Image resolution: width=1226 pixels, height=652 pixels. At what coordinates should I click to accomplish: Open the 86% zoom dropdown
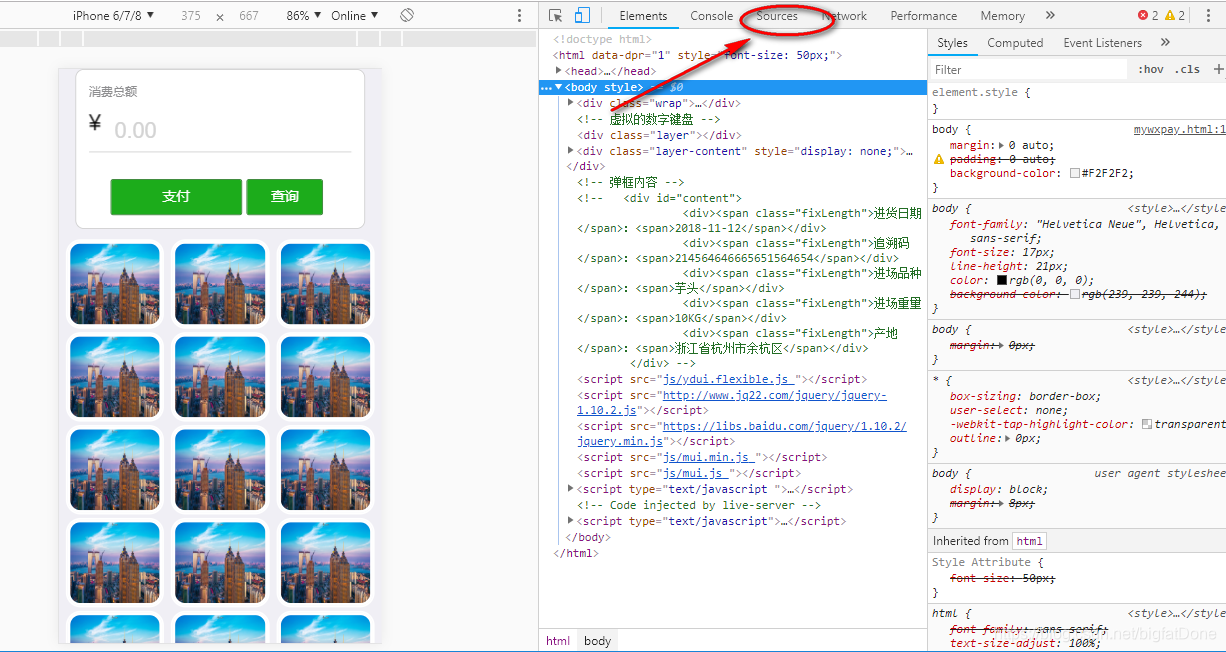coord(304,15)
